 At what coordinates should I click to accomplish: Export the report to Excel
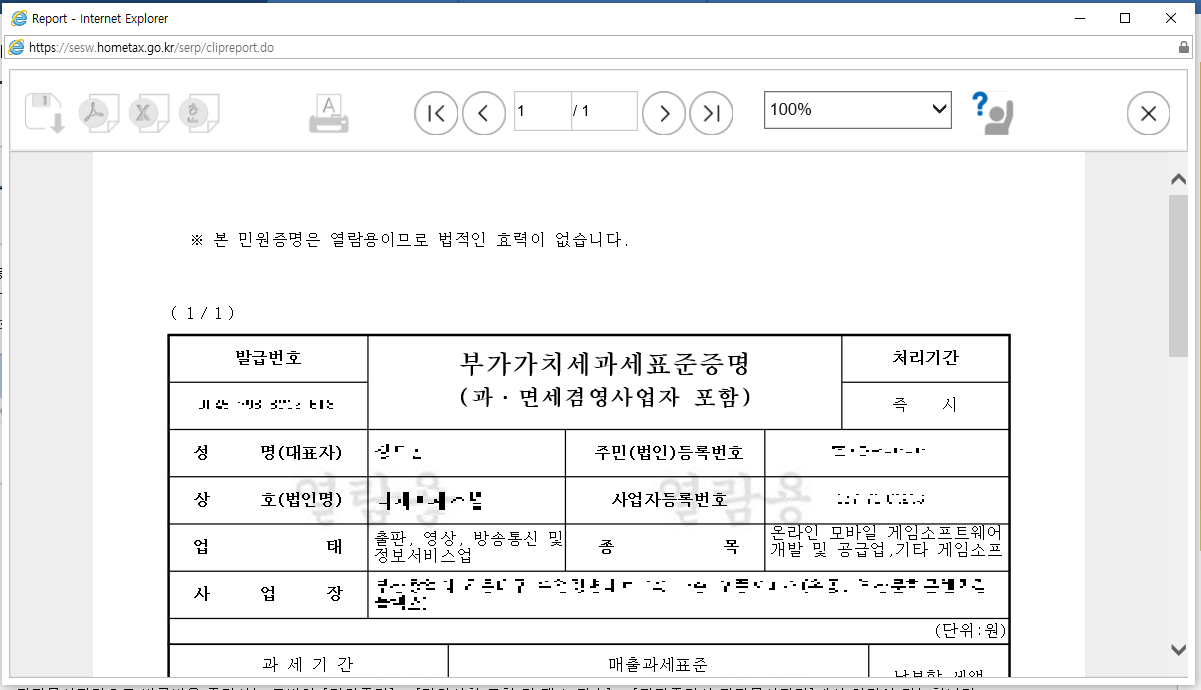[150, 113]
